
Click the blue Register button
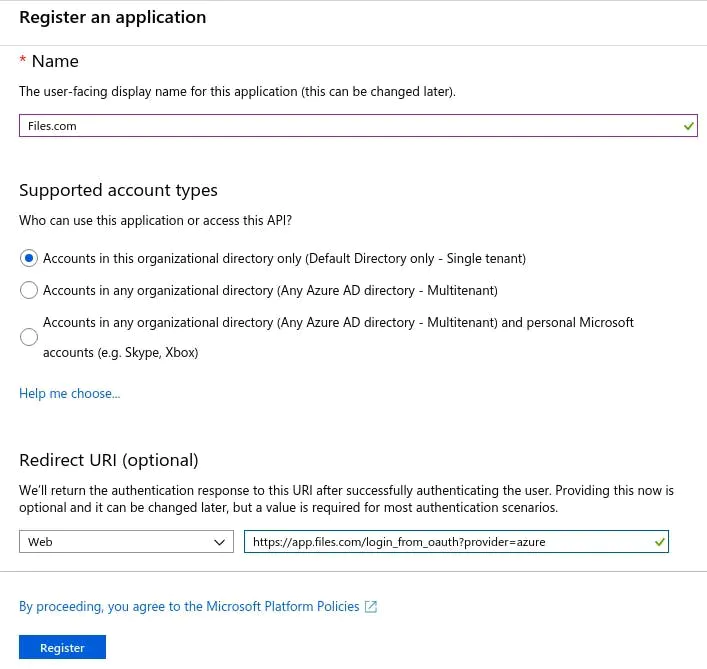point(62,647)
